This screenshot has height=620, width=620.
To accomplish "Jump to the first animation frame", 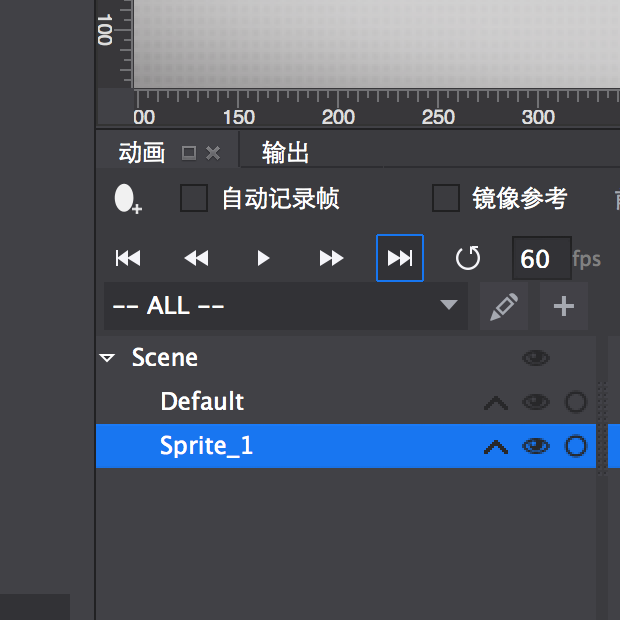I will 128,258.
